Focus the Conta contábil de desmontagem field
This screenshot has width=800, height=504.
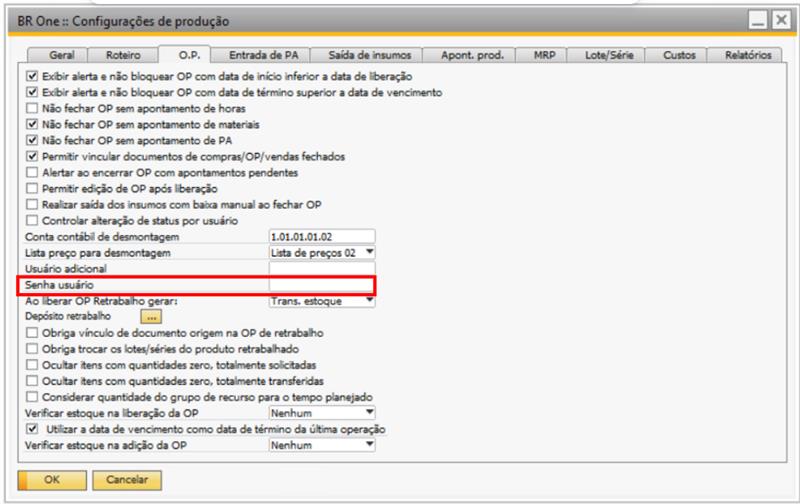point(321,236)
